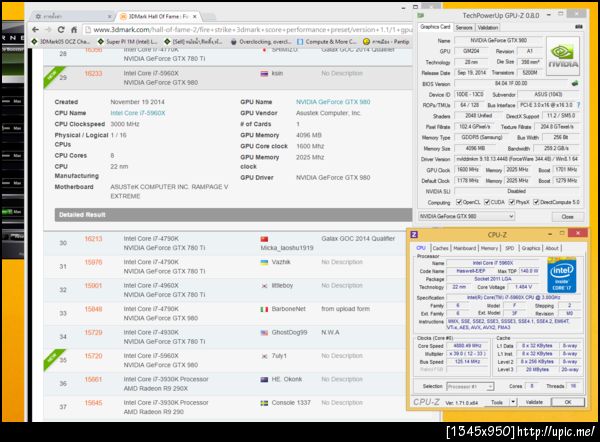Image resolution: width=600 pixels, height=442 pixels.
Task: Toggle the OpenCL checkbox in GPU-Z
Action: [x=459, y=202]
